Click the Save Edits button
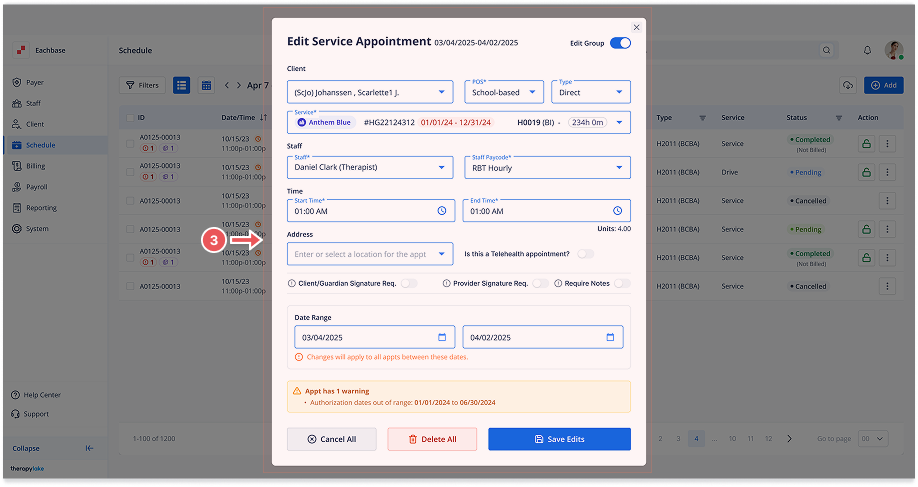Screen dimensions: 918x487 (x=559, y=439)
